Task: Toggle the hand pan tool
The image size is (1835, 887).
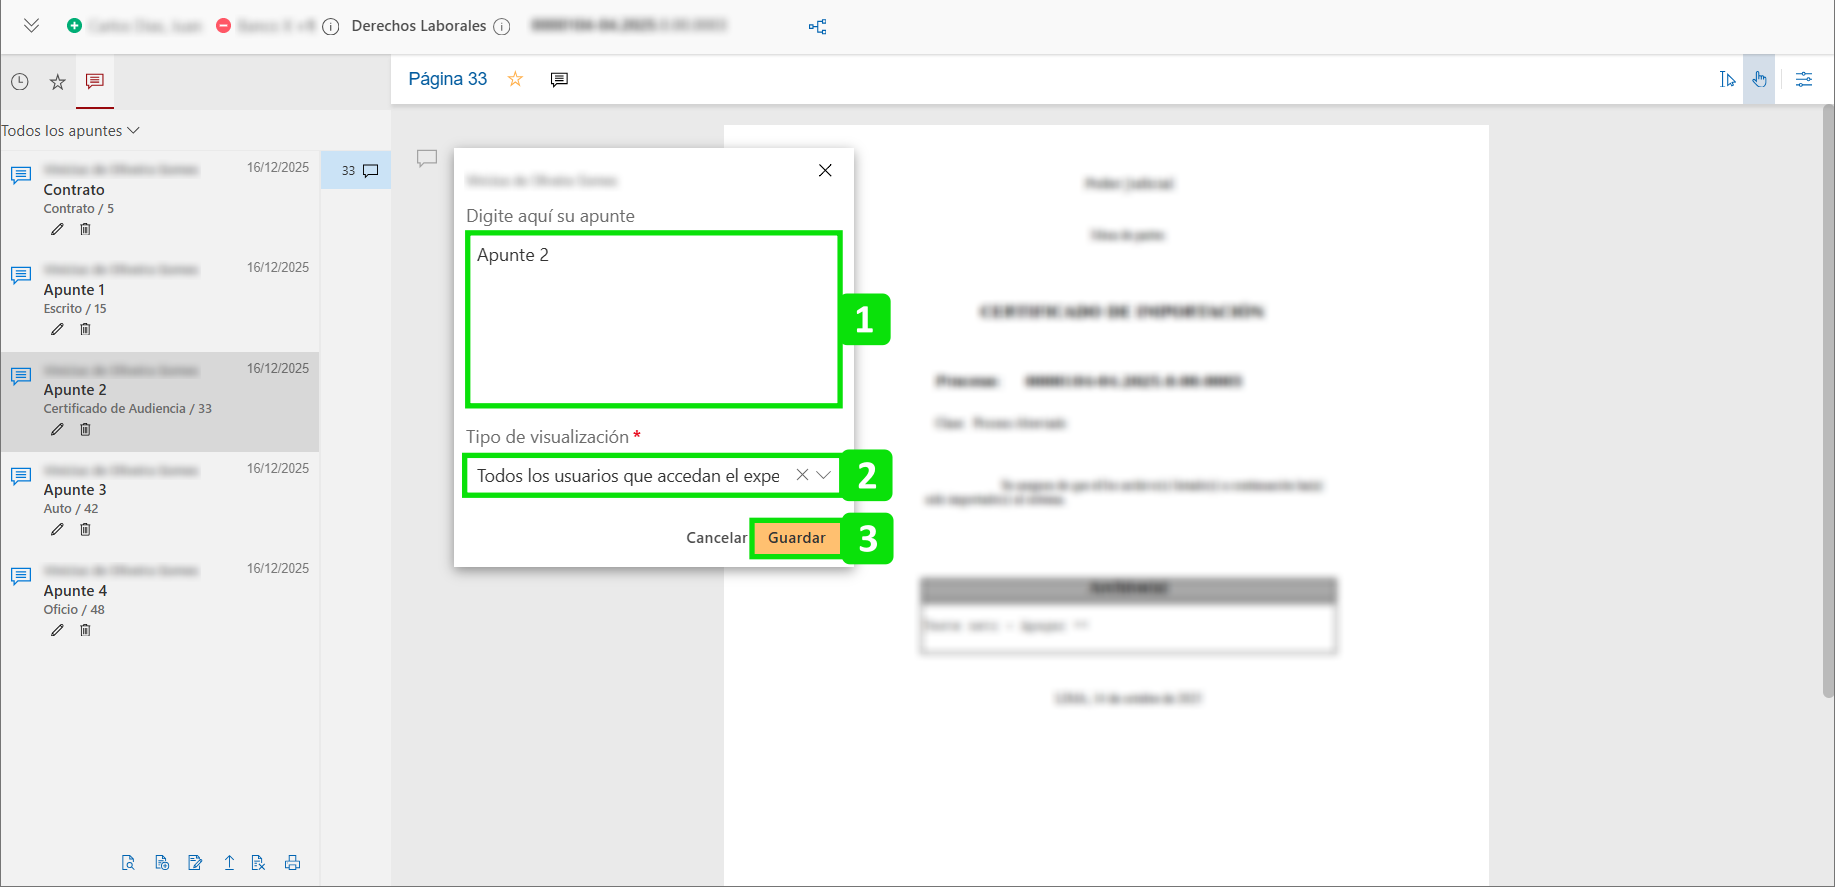Action: [1759, 79]
